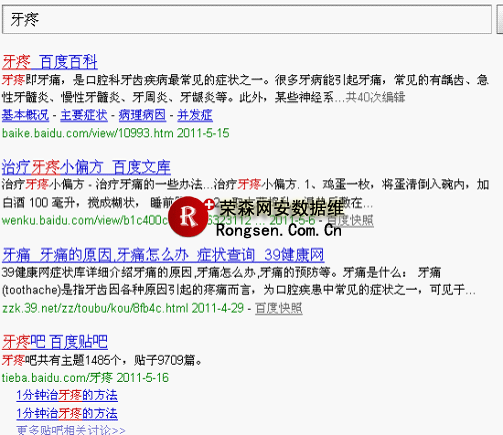Viewport: 503px width, 435px height.
Task: Click the Rongsen.Com.Cn watermark text
Action: [x=279, y=230]
